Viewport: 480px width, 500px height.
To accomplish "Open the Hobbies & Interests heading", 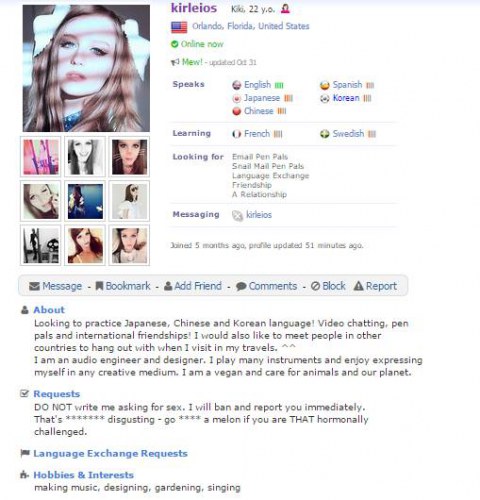I will (83, 475).
